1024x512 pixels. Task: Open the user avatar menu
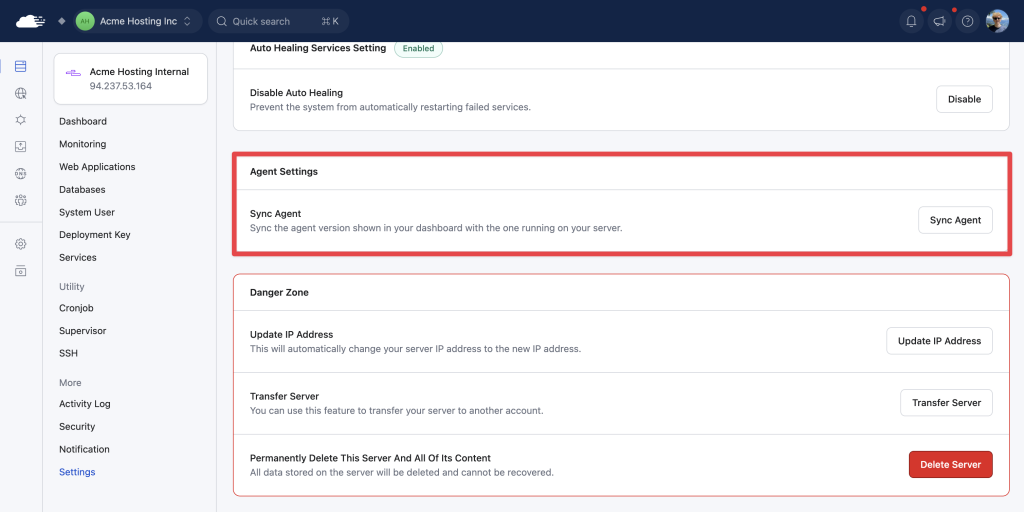[x=997, y=21]
